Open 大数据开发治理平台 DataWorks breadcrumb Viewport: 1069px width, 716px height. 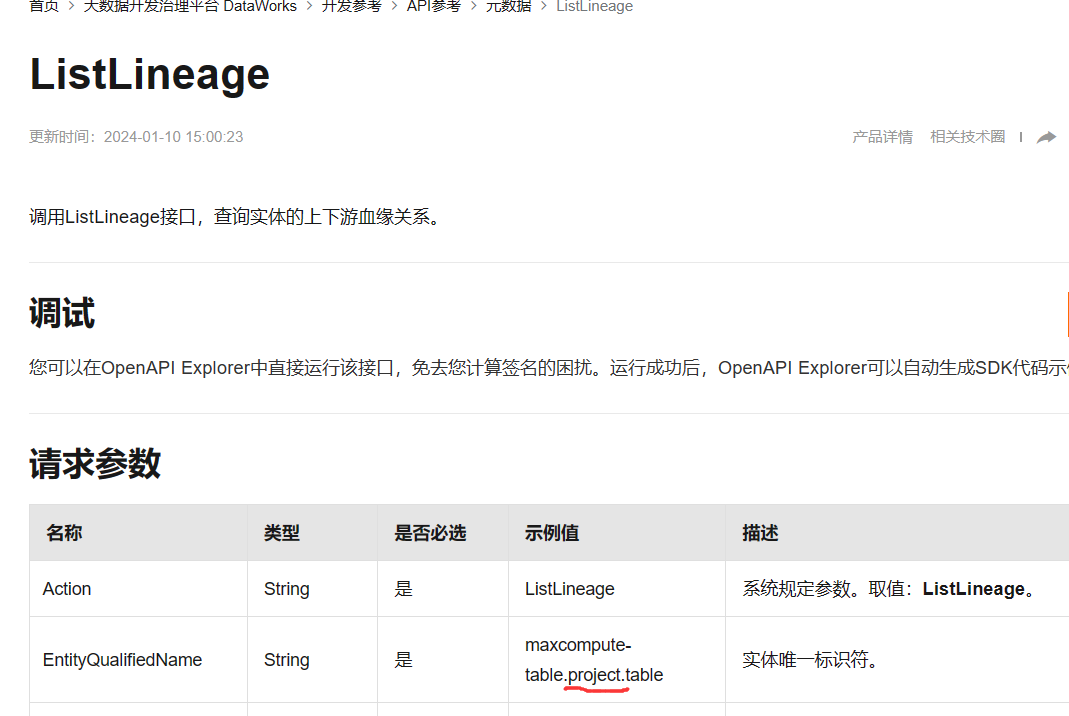coord(190,6)
